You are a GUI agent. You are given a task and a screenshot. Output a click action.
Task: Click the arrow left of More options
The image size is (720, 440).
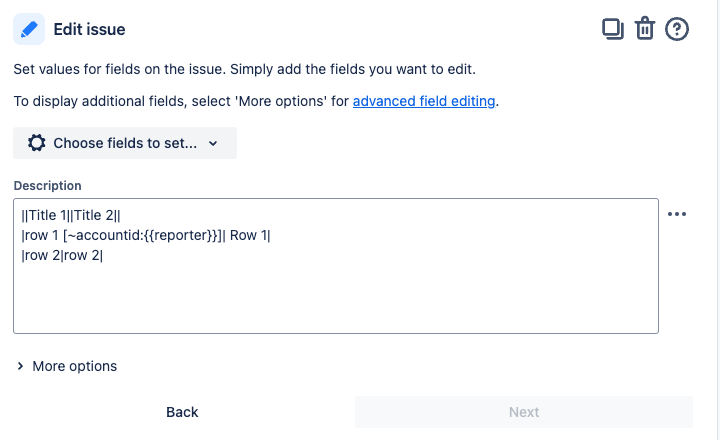click(x=21, y=366)
